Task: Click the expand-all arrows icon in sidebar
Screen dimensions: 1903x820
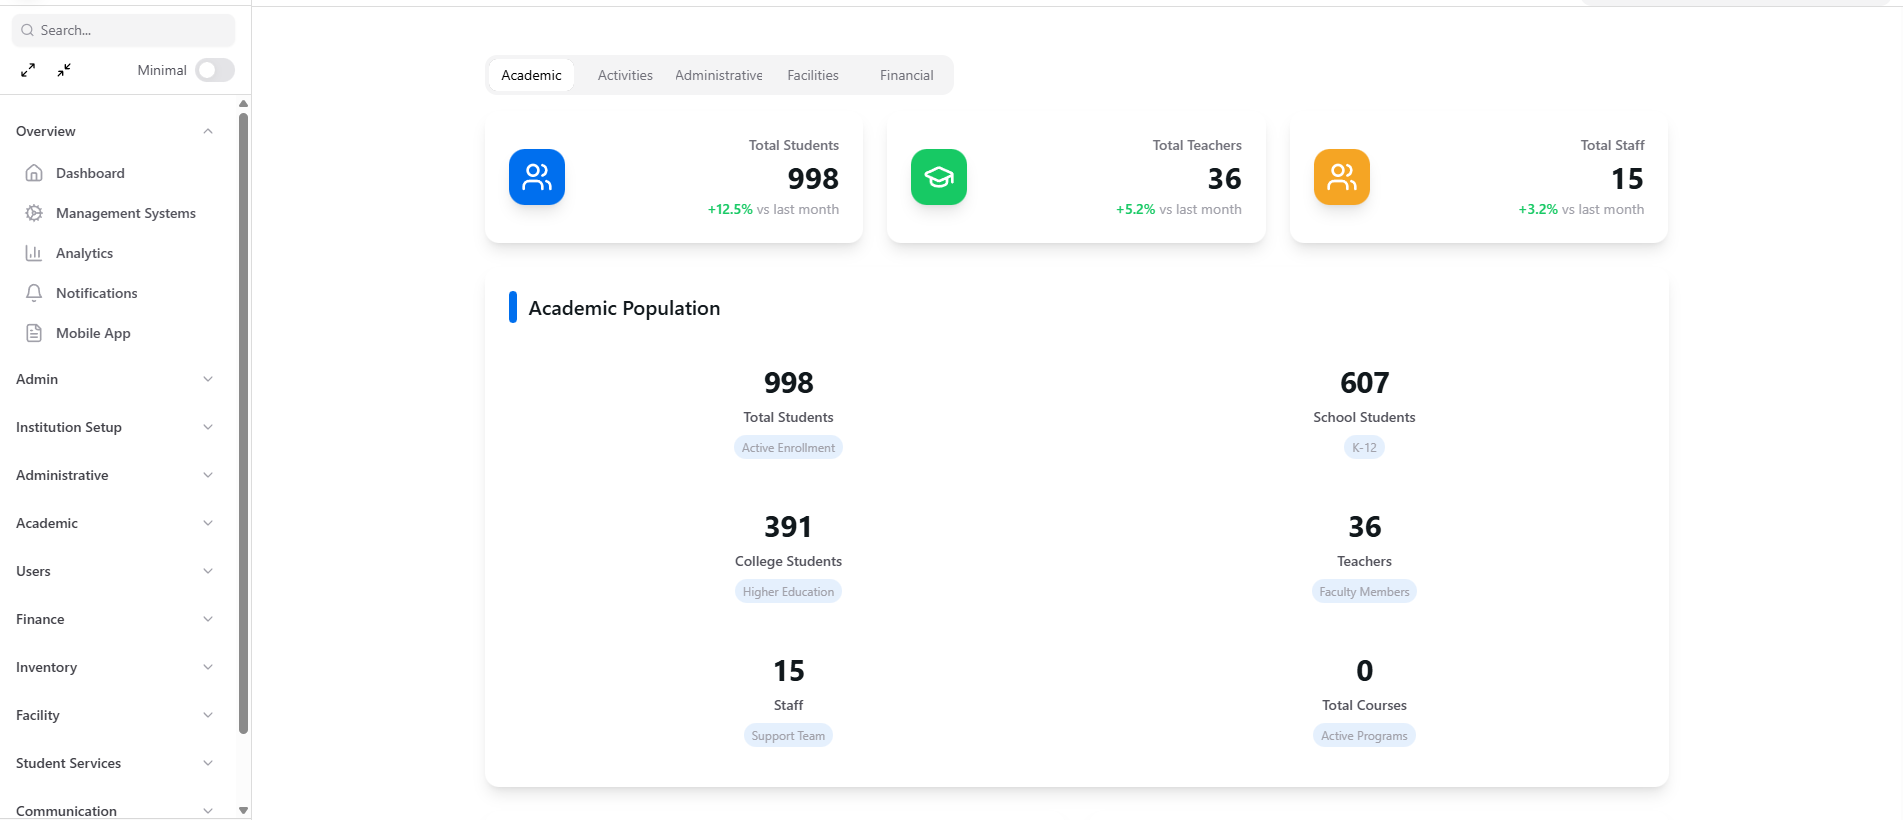Action: (x=28, y=70)
